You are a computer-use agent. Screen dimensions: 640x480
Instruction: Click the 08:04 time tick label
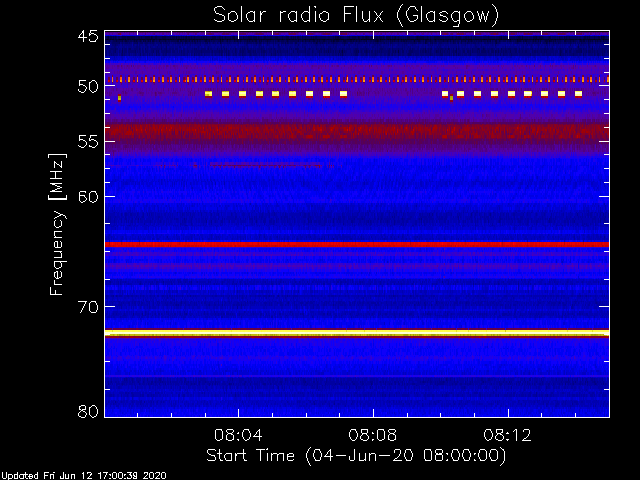(238, 435)
